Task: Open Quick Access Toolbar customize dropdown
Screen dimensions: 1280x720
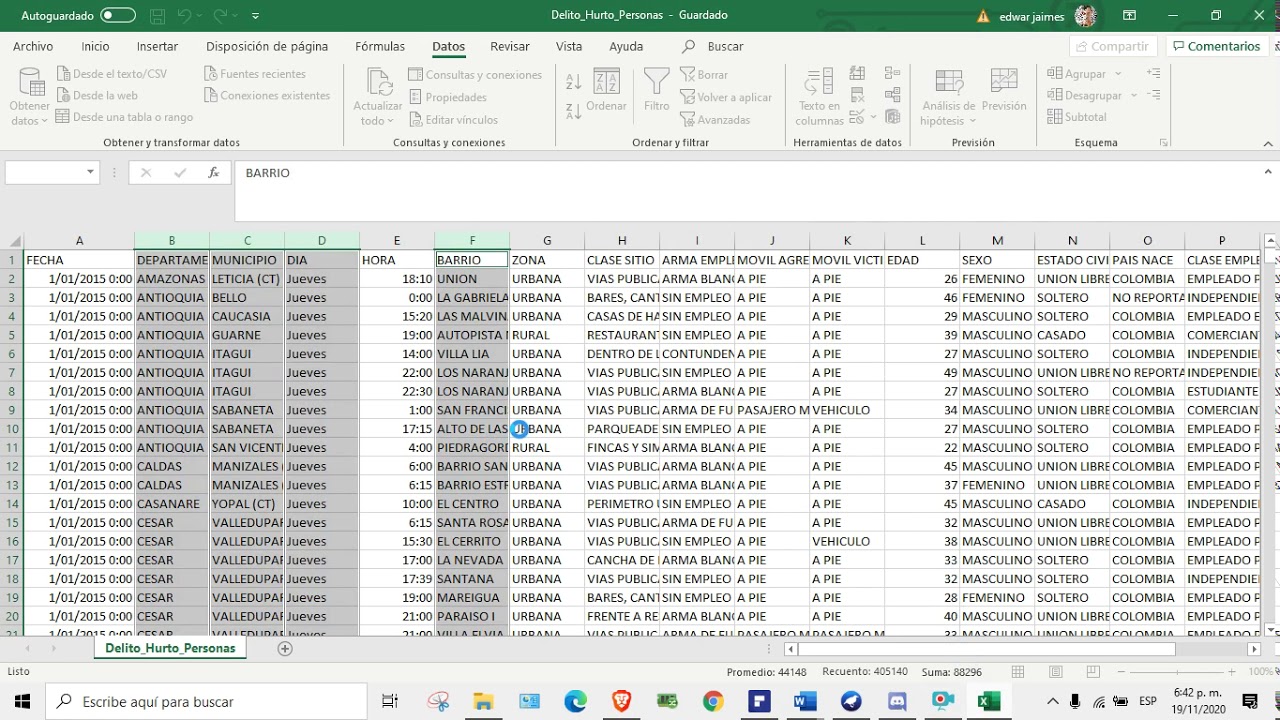Action: pos(255,16)
